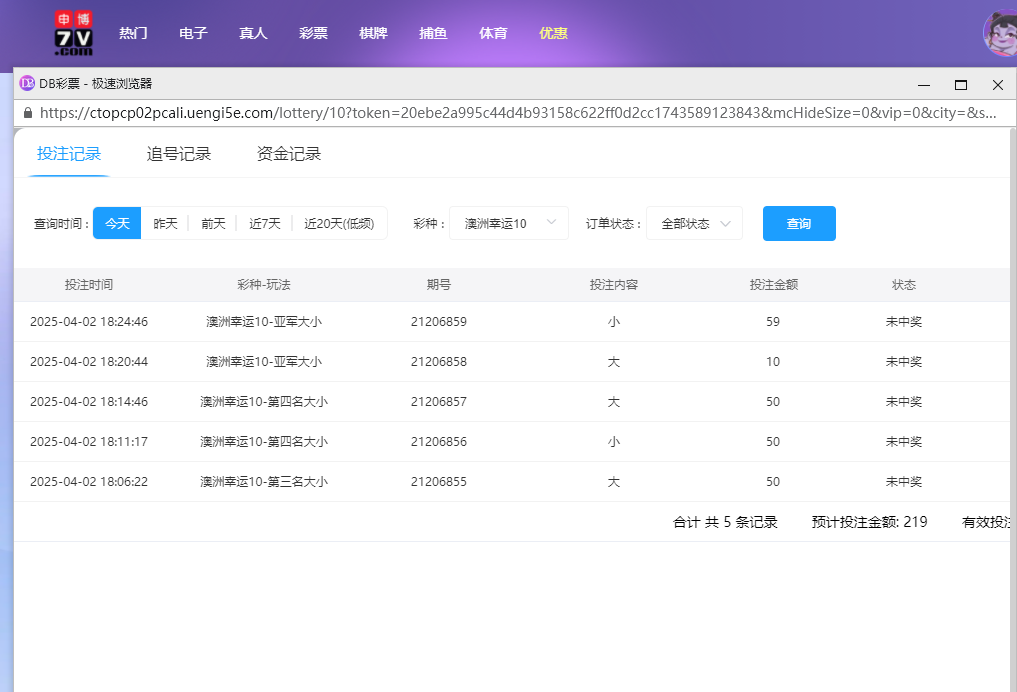
Task: Click the browser address bar URL
Action: click(x=500, y=113)
